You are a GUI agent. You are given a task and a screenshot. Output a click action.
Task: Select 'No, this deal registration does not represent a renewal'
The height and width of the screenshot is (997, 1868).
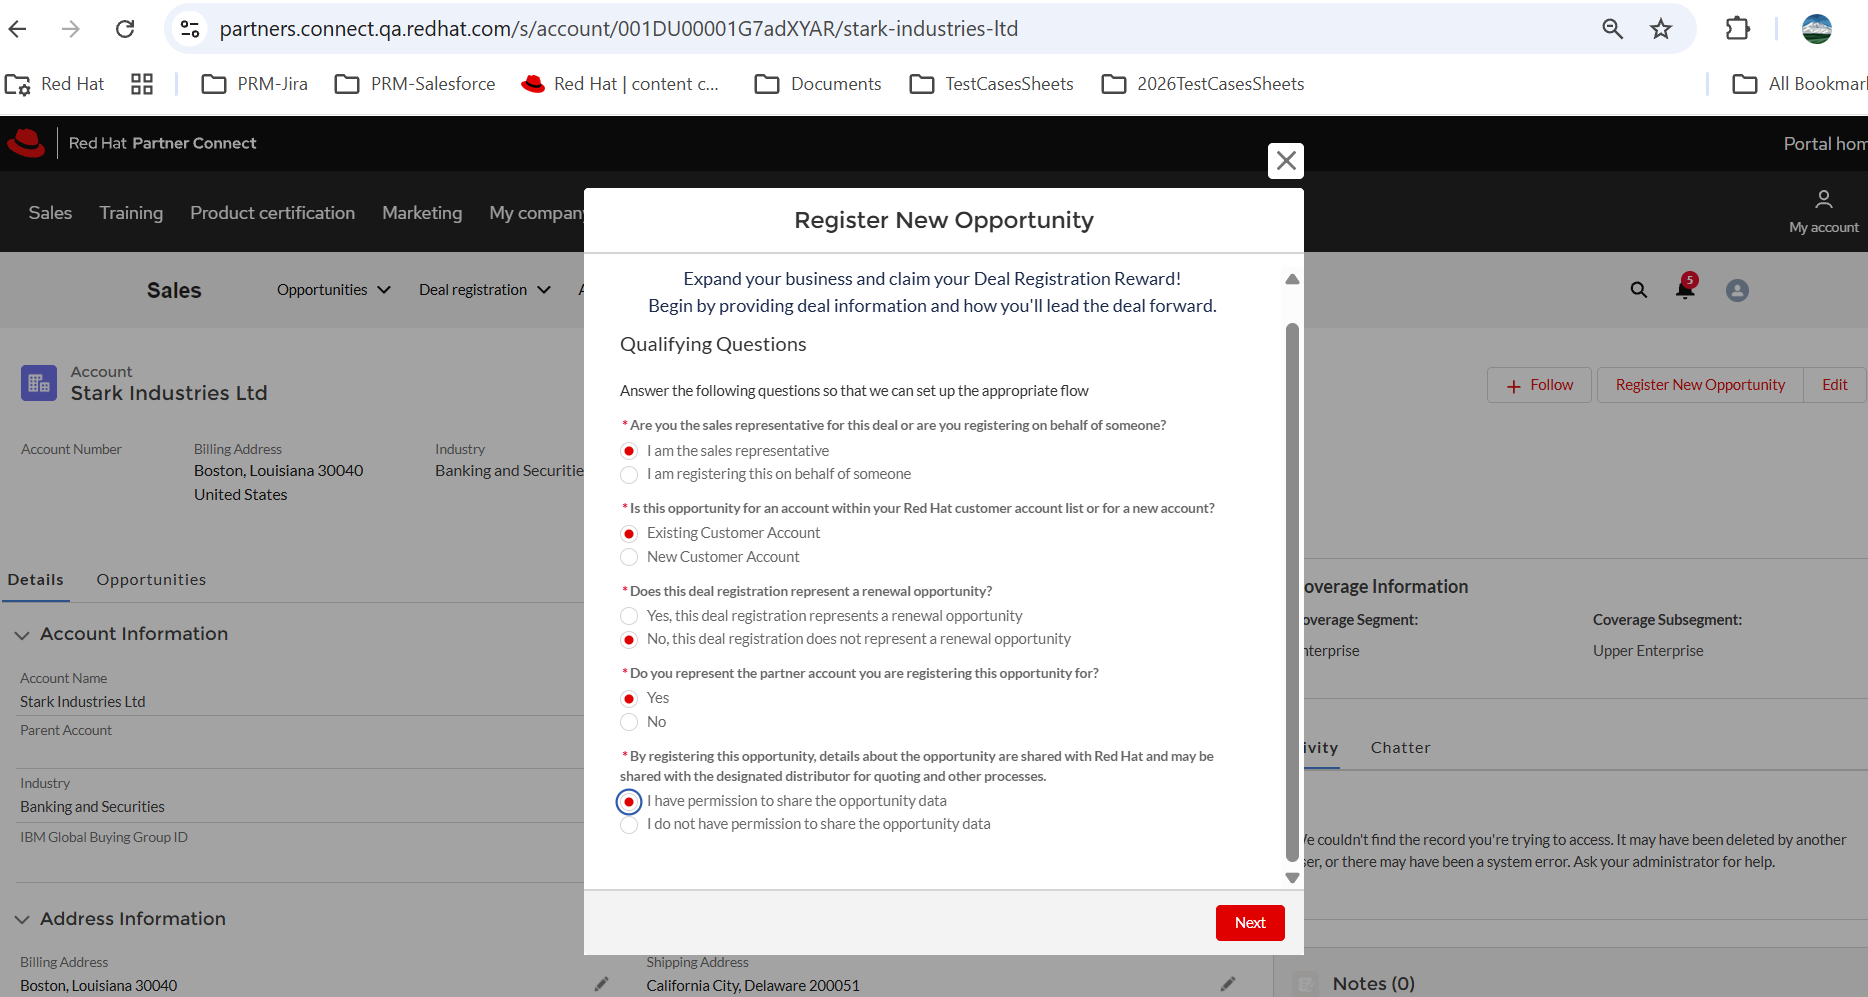(x=629, y=639)
